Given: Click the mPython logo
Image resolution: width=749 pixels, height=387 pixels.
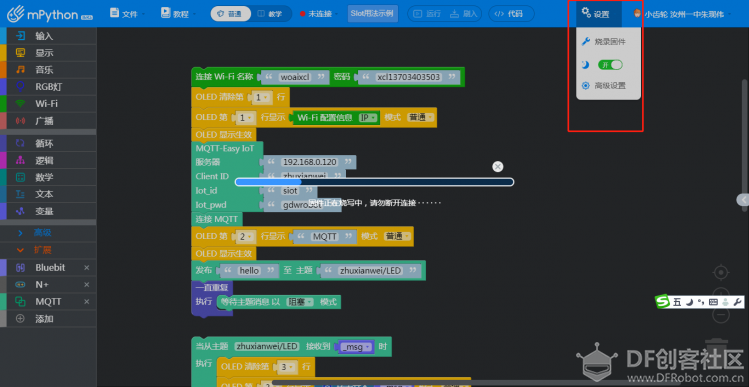Looking at the screenshot, I should tap(49, 13).
